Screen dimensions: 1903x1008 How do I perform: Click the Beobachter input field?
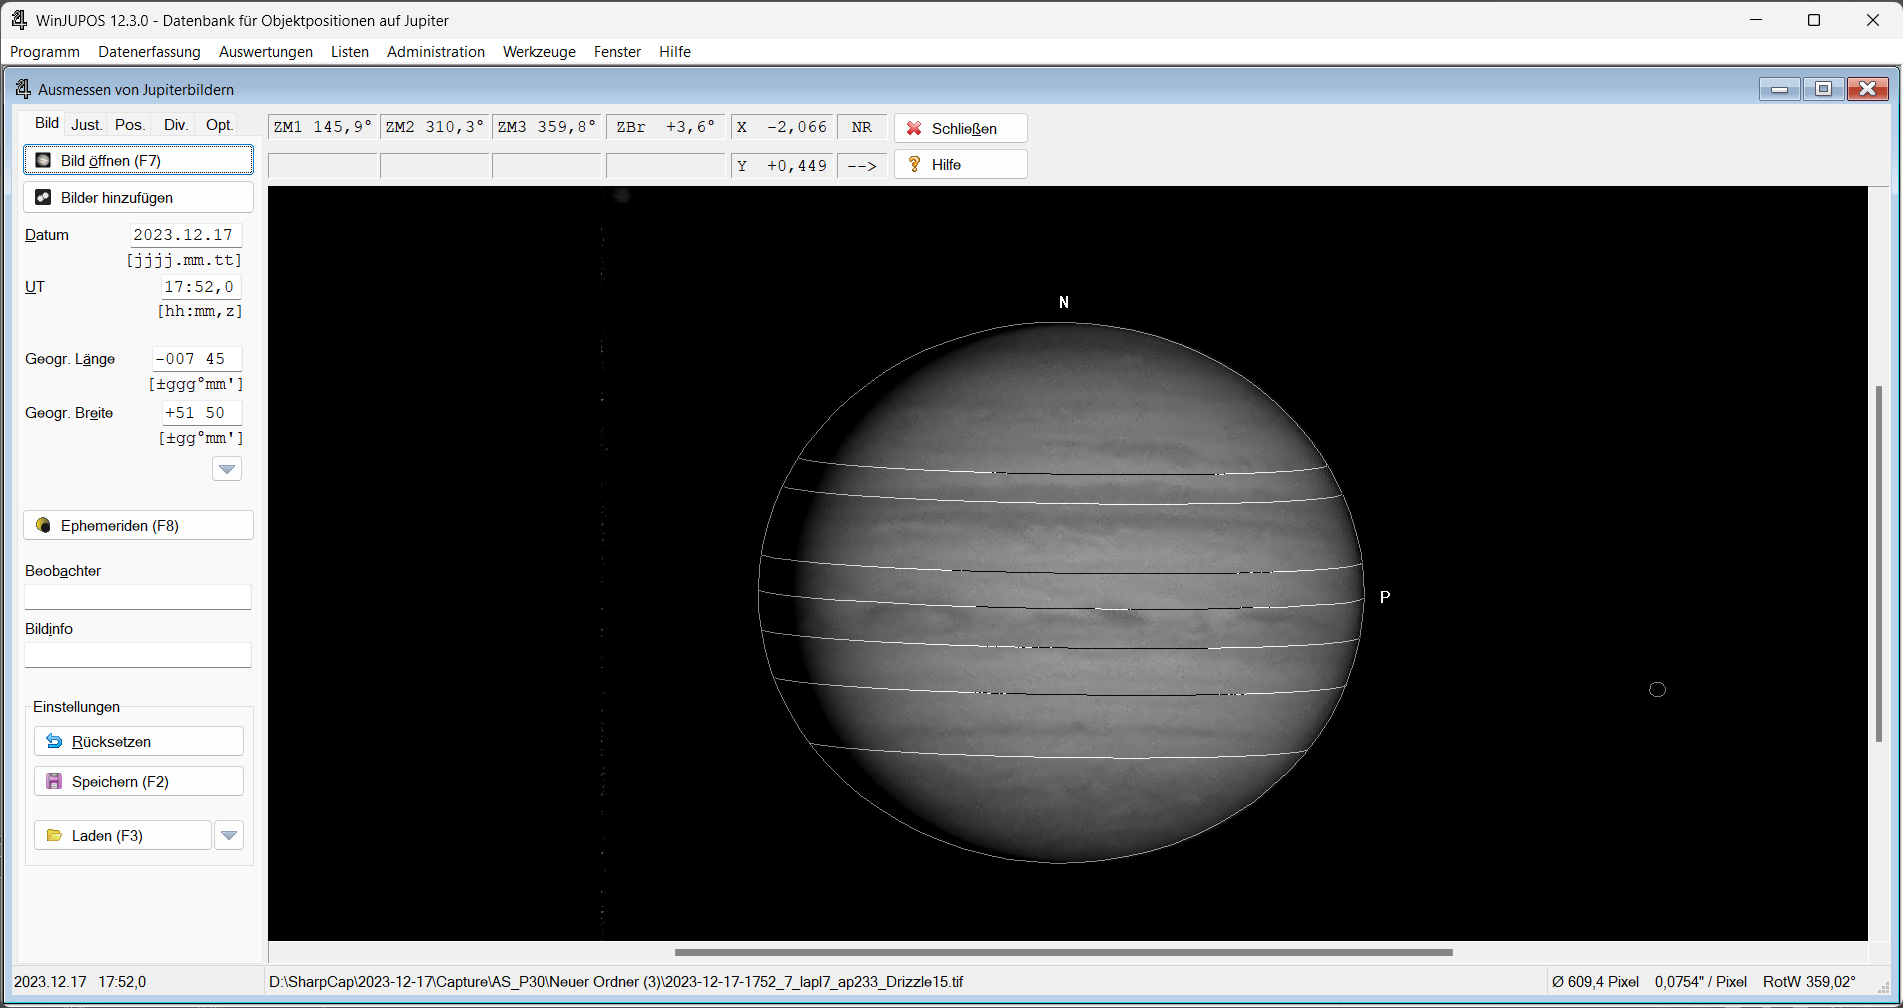(x=138, y=597)
